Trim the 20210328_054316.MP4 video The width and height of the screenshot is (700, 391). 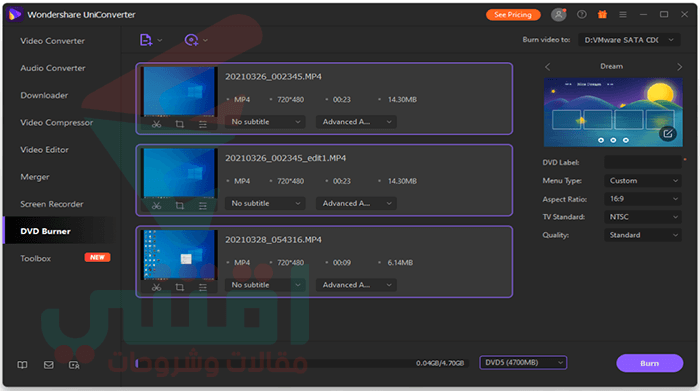coord(156,287)
